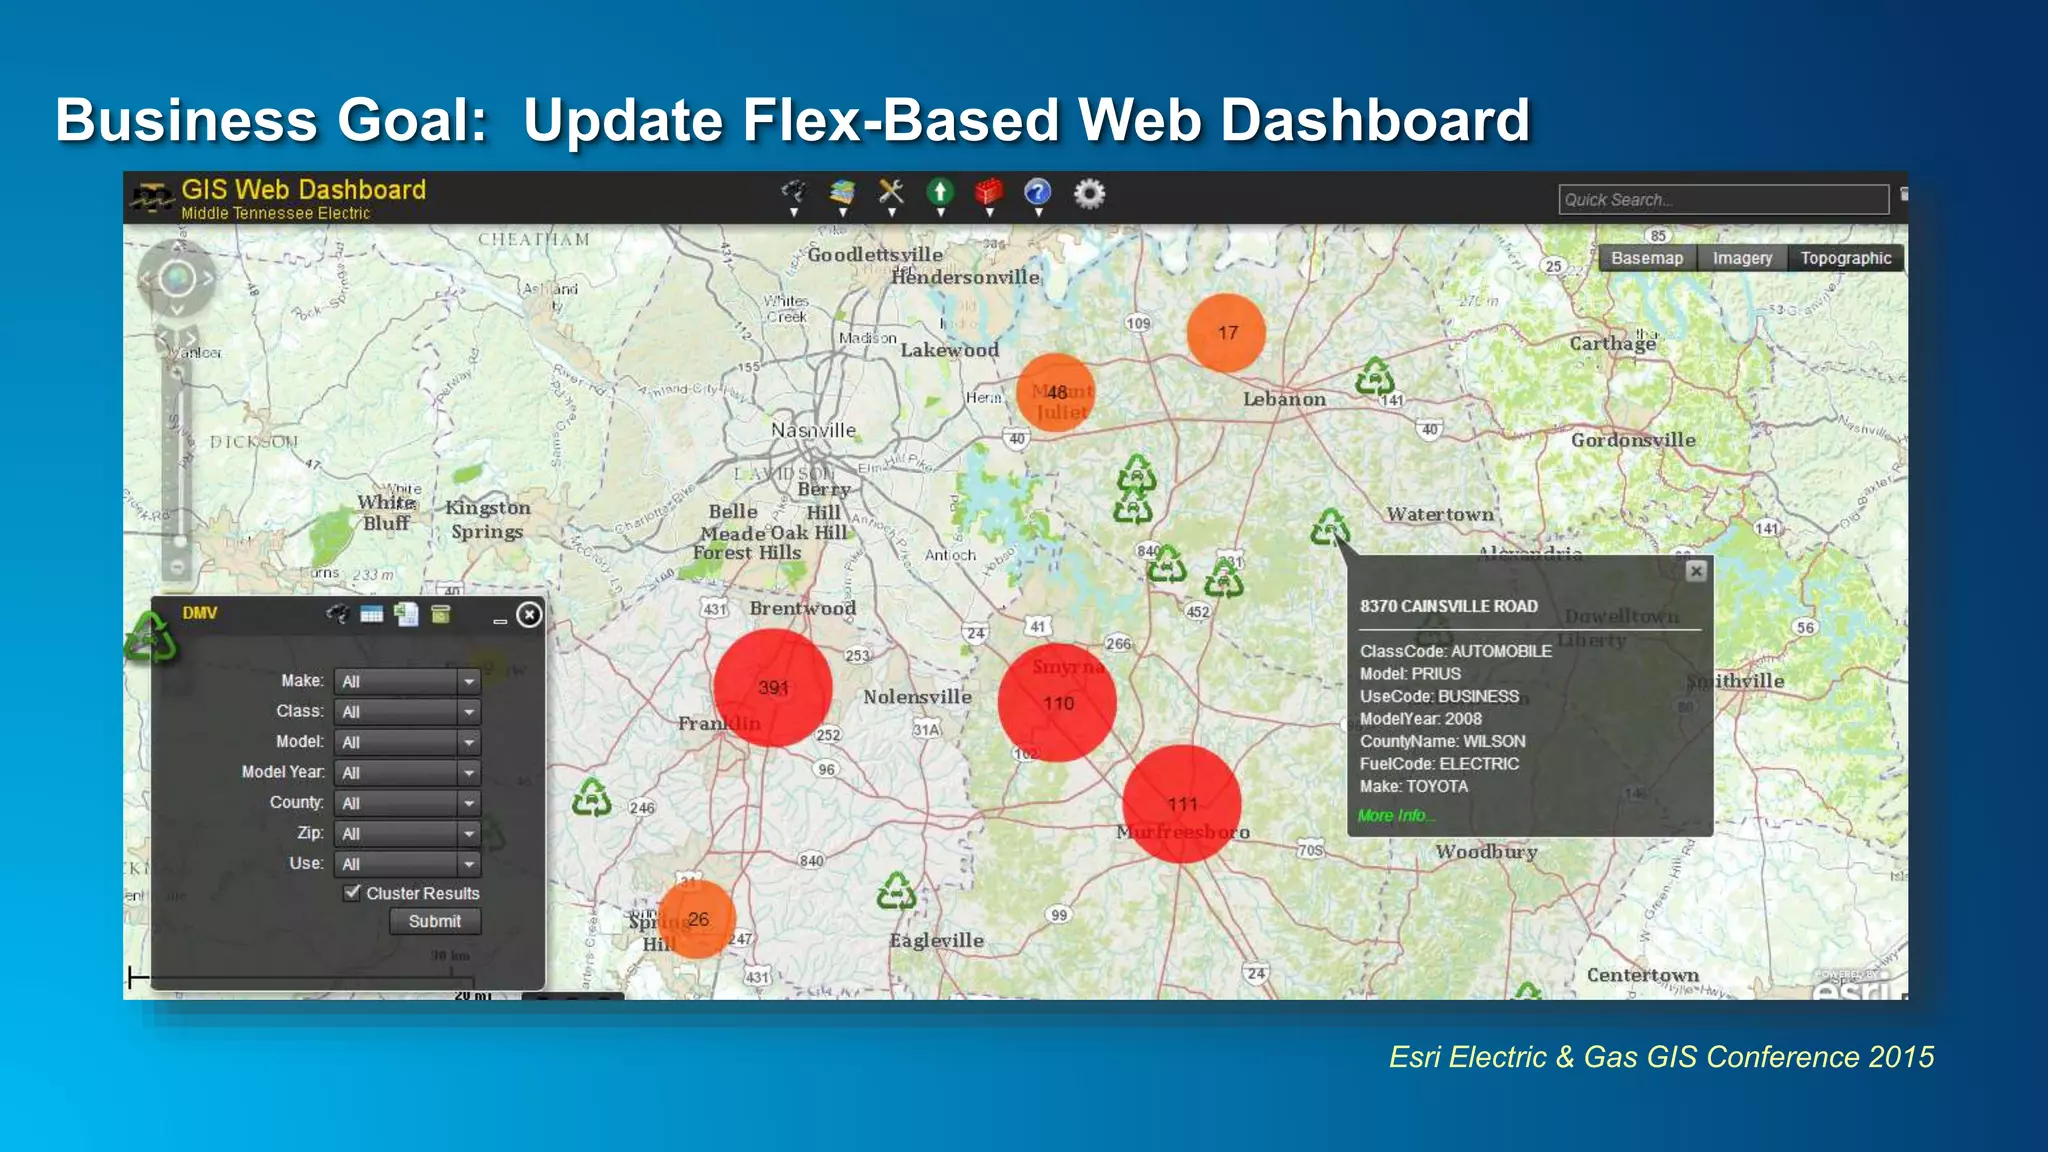Click in the Quick Search field
The image size is (2048, 1152).
pyautogui.click(x=1723, y=199)
